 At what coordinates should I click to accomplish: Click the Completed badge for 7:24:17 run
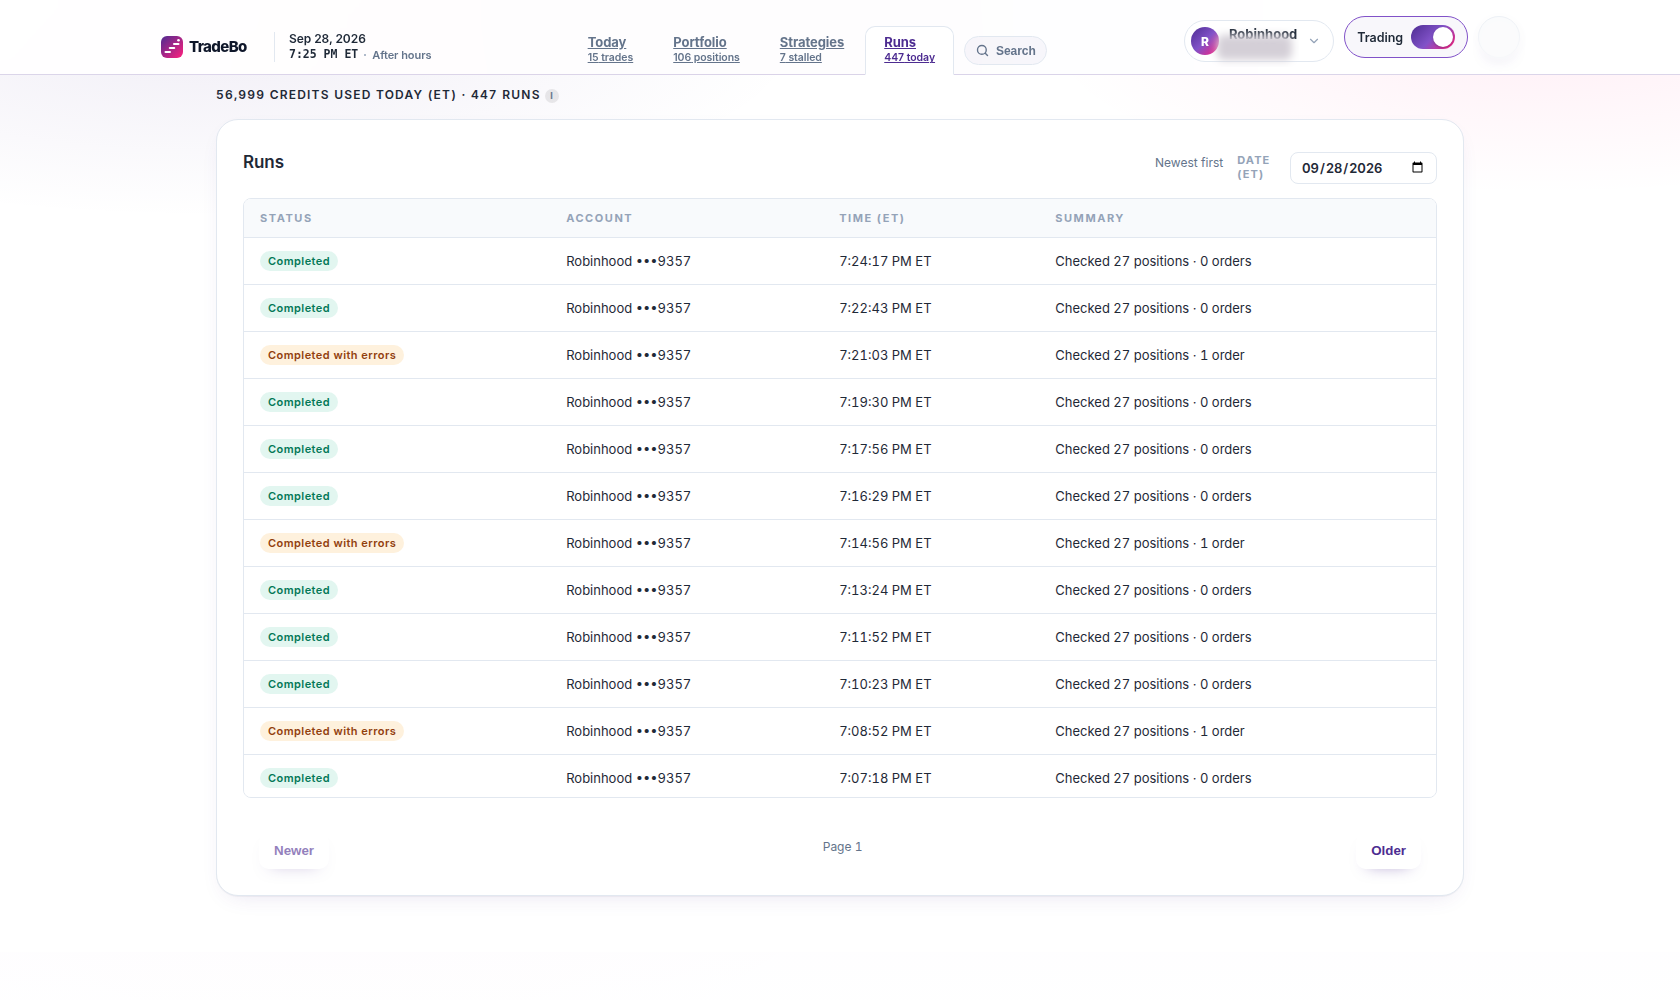[299, 261]
